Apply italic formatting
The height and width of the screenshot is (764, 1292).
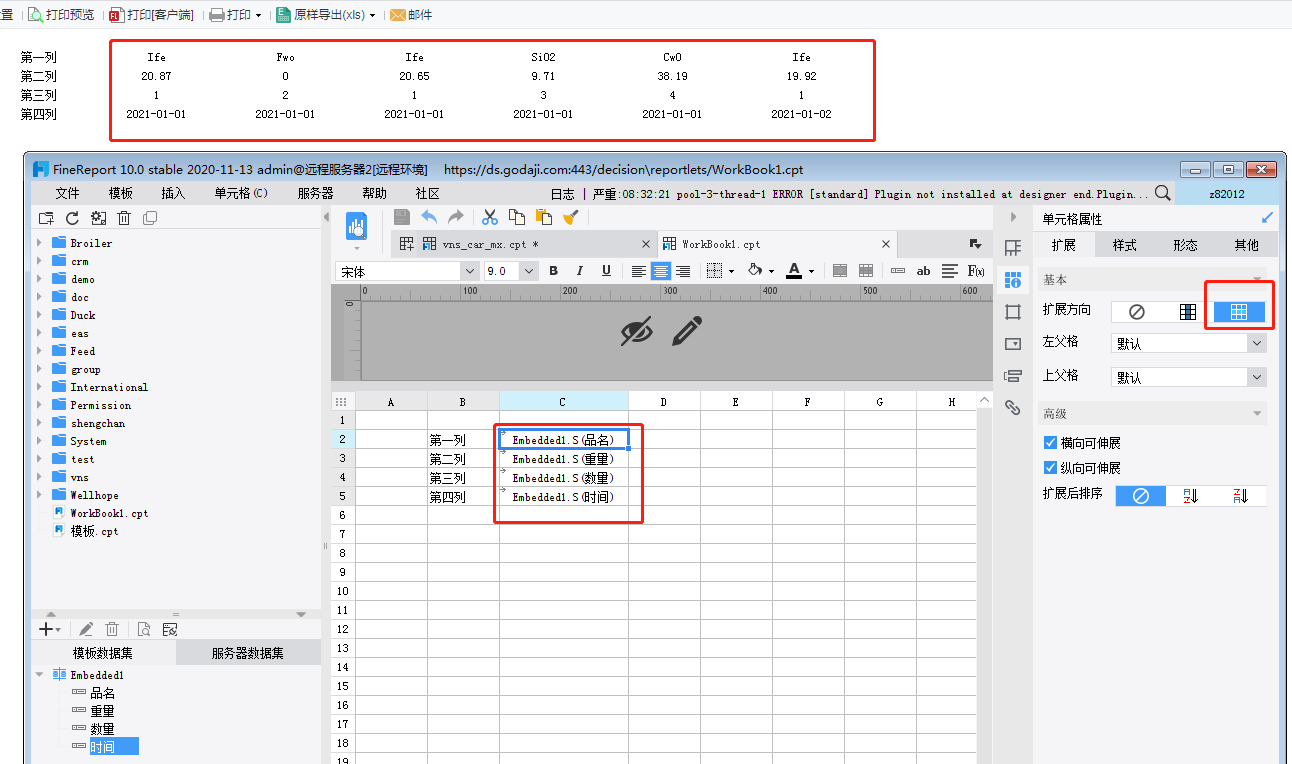pyautogui.click(x=580, y=271)
